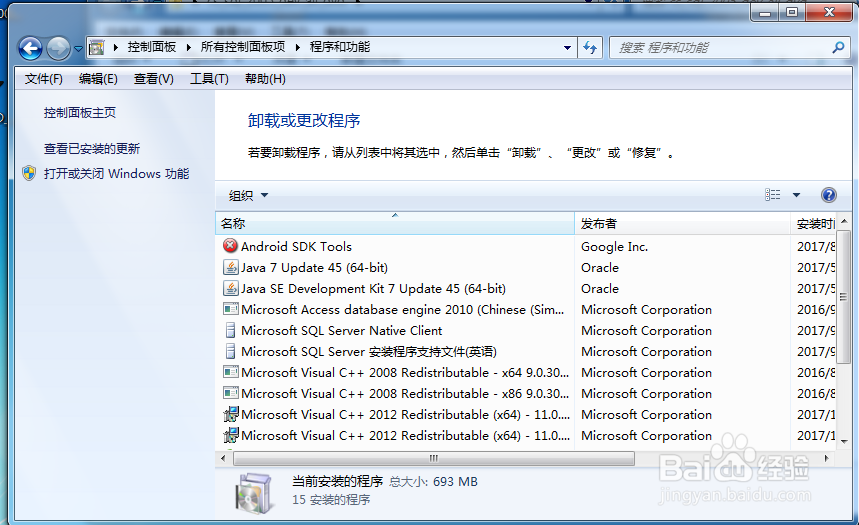Click the installed programs disc icon
Viewport: 859px width, 525px height.
[254, 493]
